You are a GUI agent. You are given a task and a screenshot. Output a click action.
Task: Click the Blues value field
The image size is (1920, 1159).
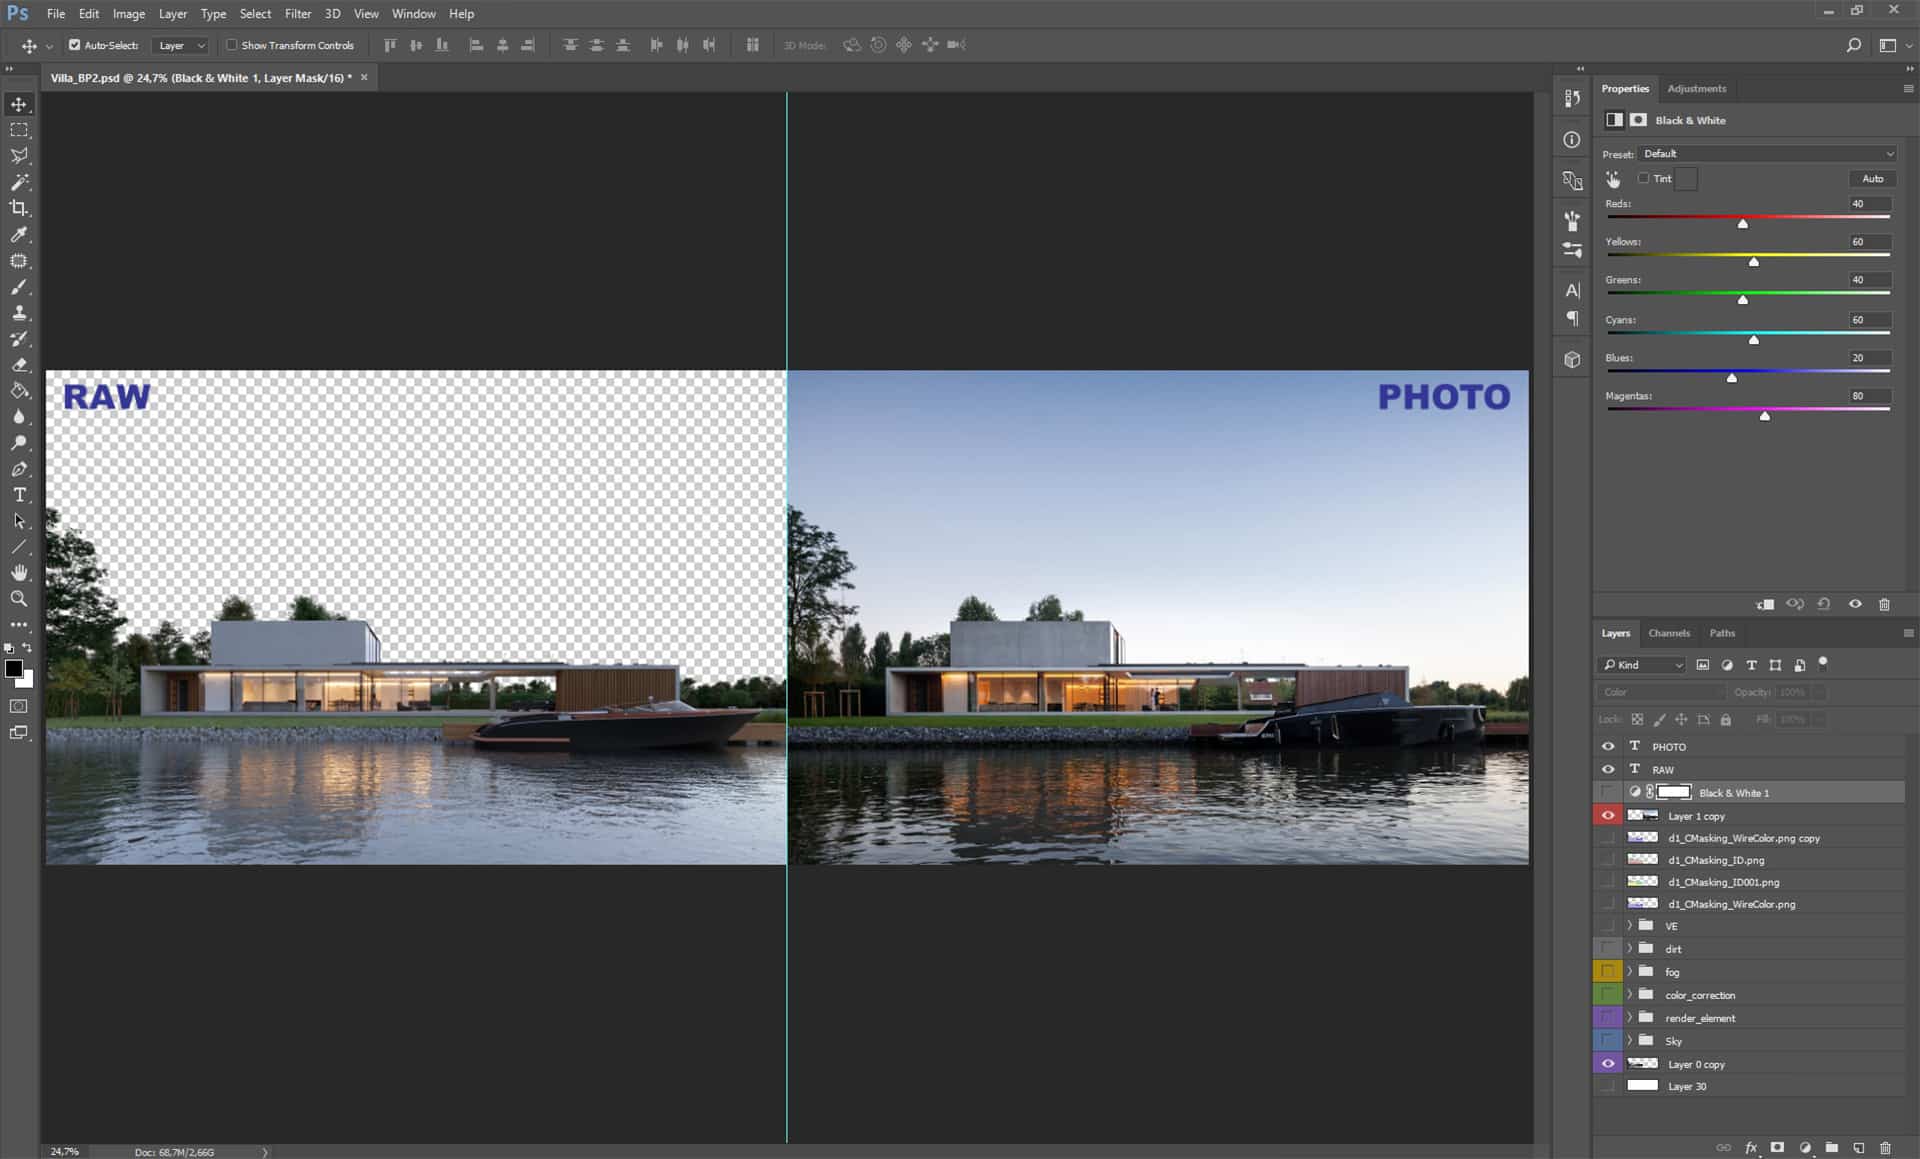1869,358
